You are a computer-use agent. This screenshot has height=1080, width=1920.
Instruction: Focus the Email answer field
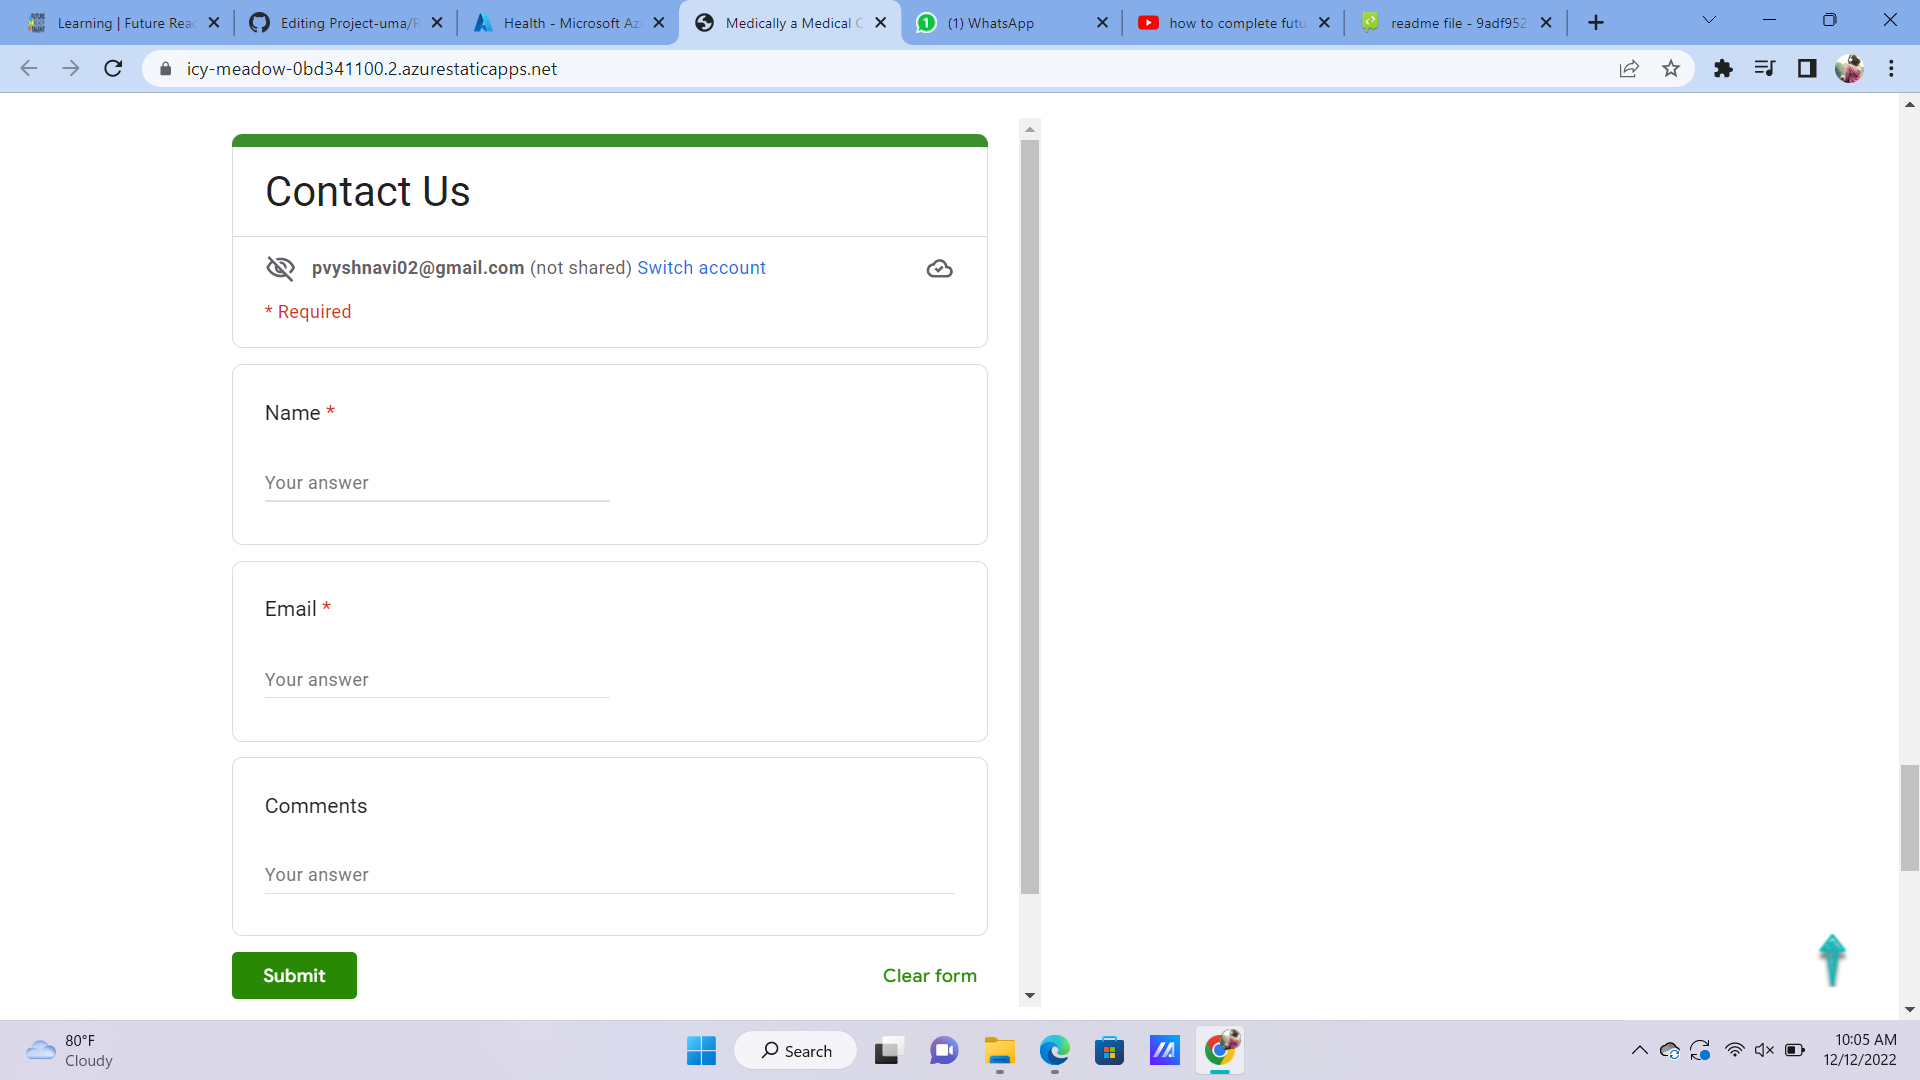[x=437, y=680]
